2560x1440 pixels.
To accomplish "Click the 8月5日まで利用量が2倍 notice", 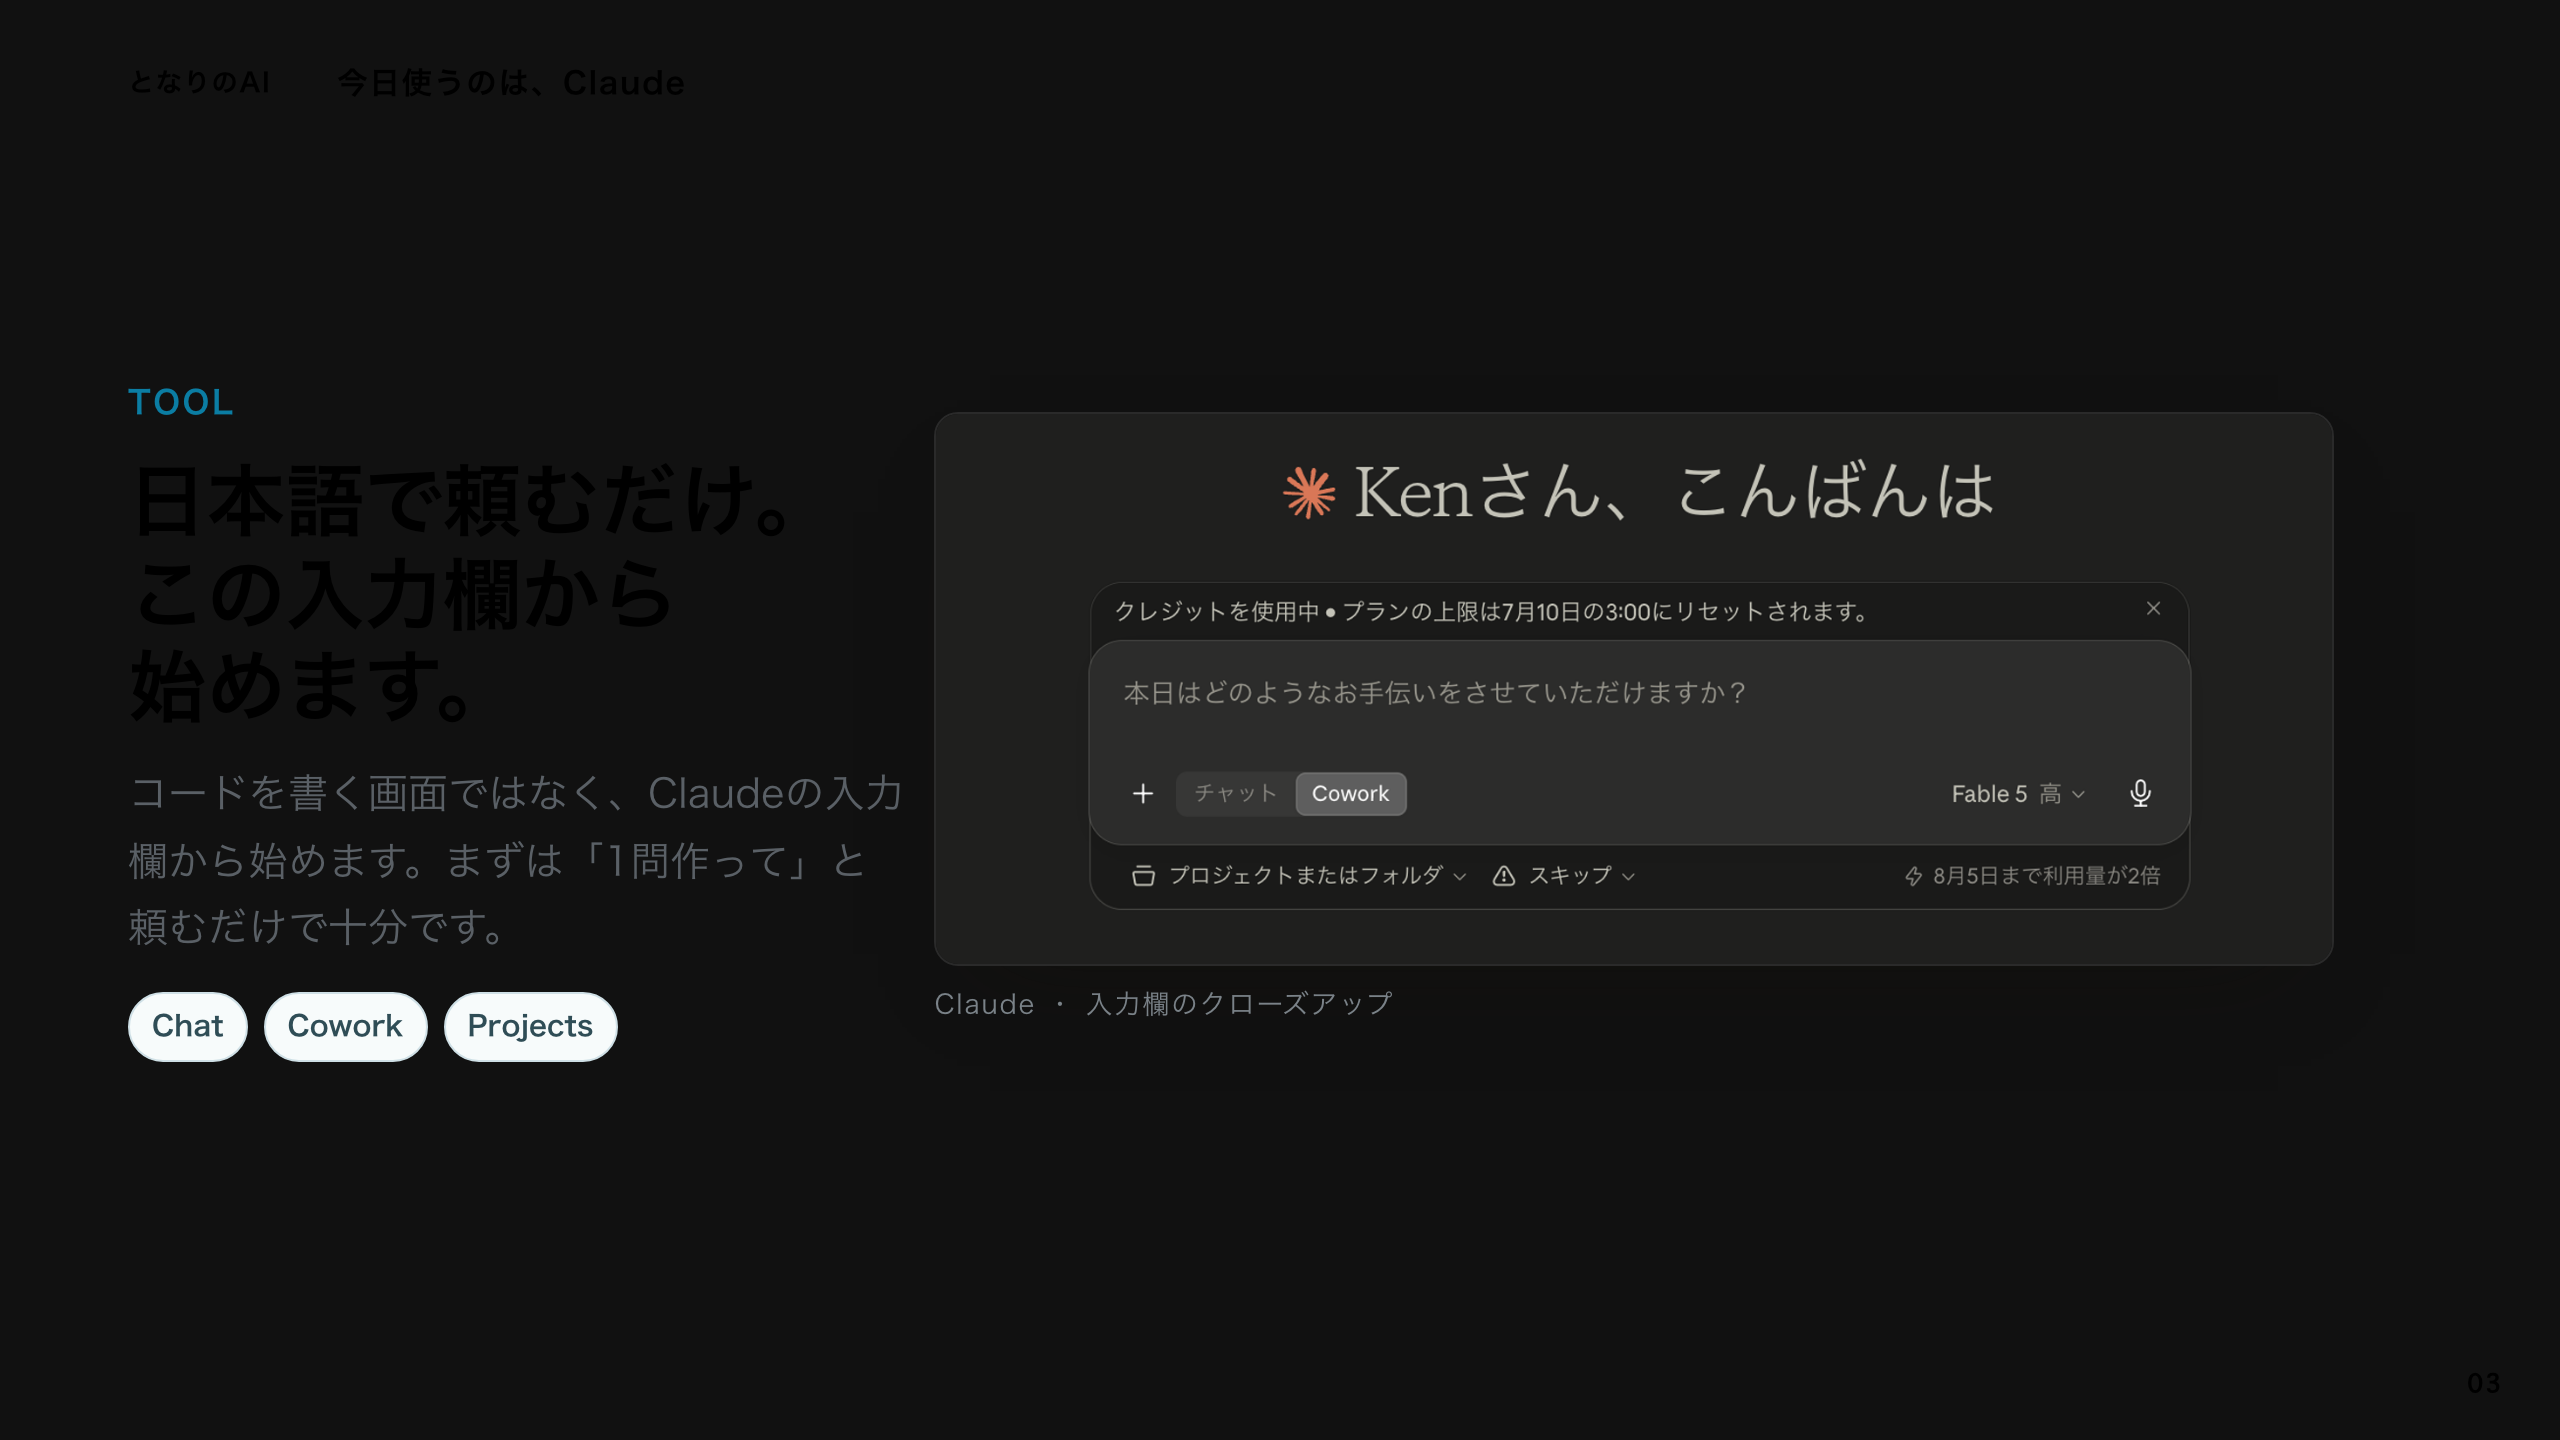I will click(x=2032, y=876).
